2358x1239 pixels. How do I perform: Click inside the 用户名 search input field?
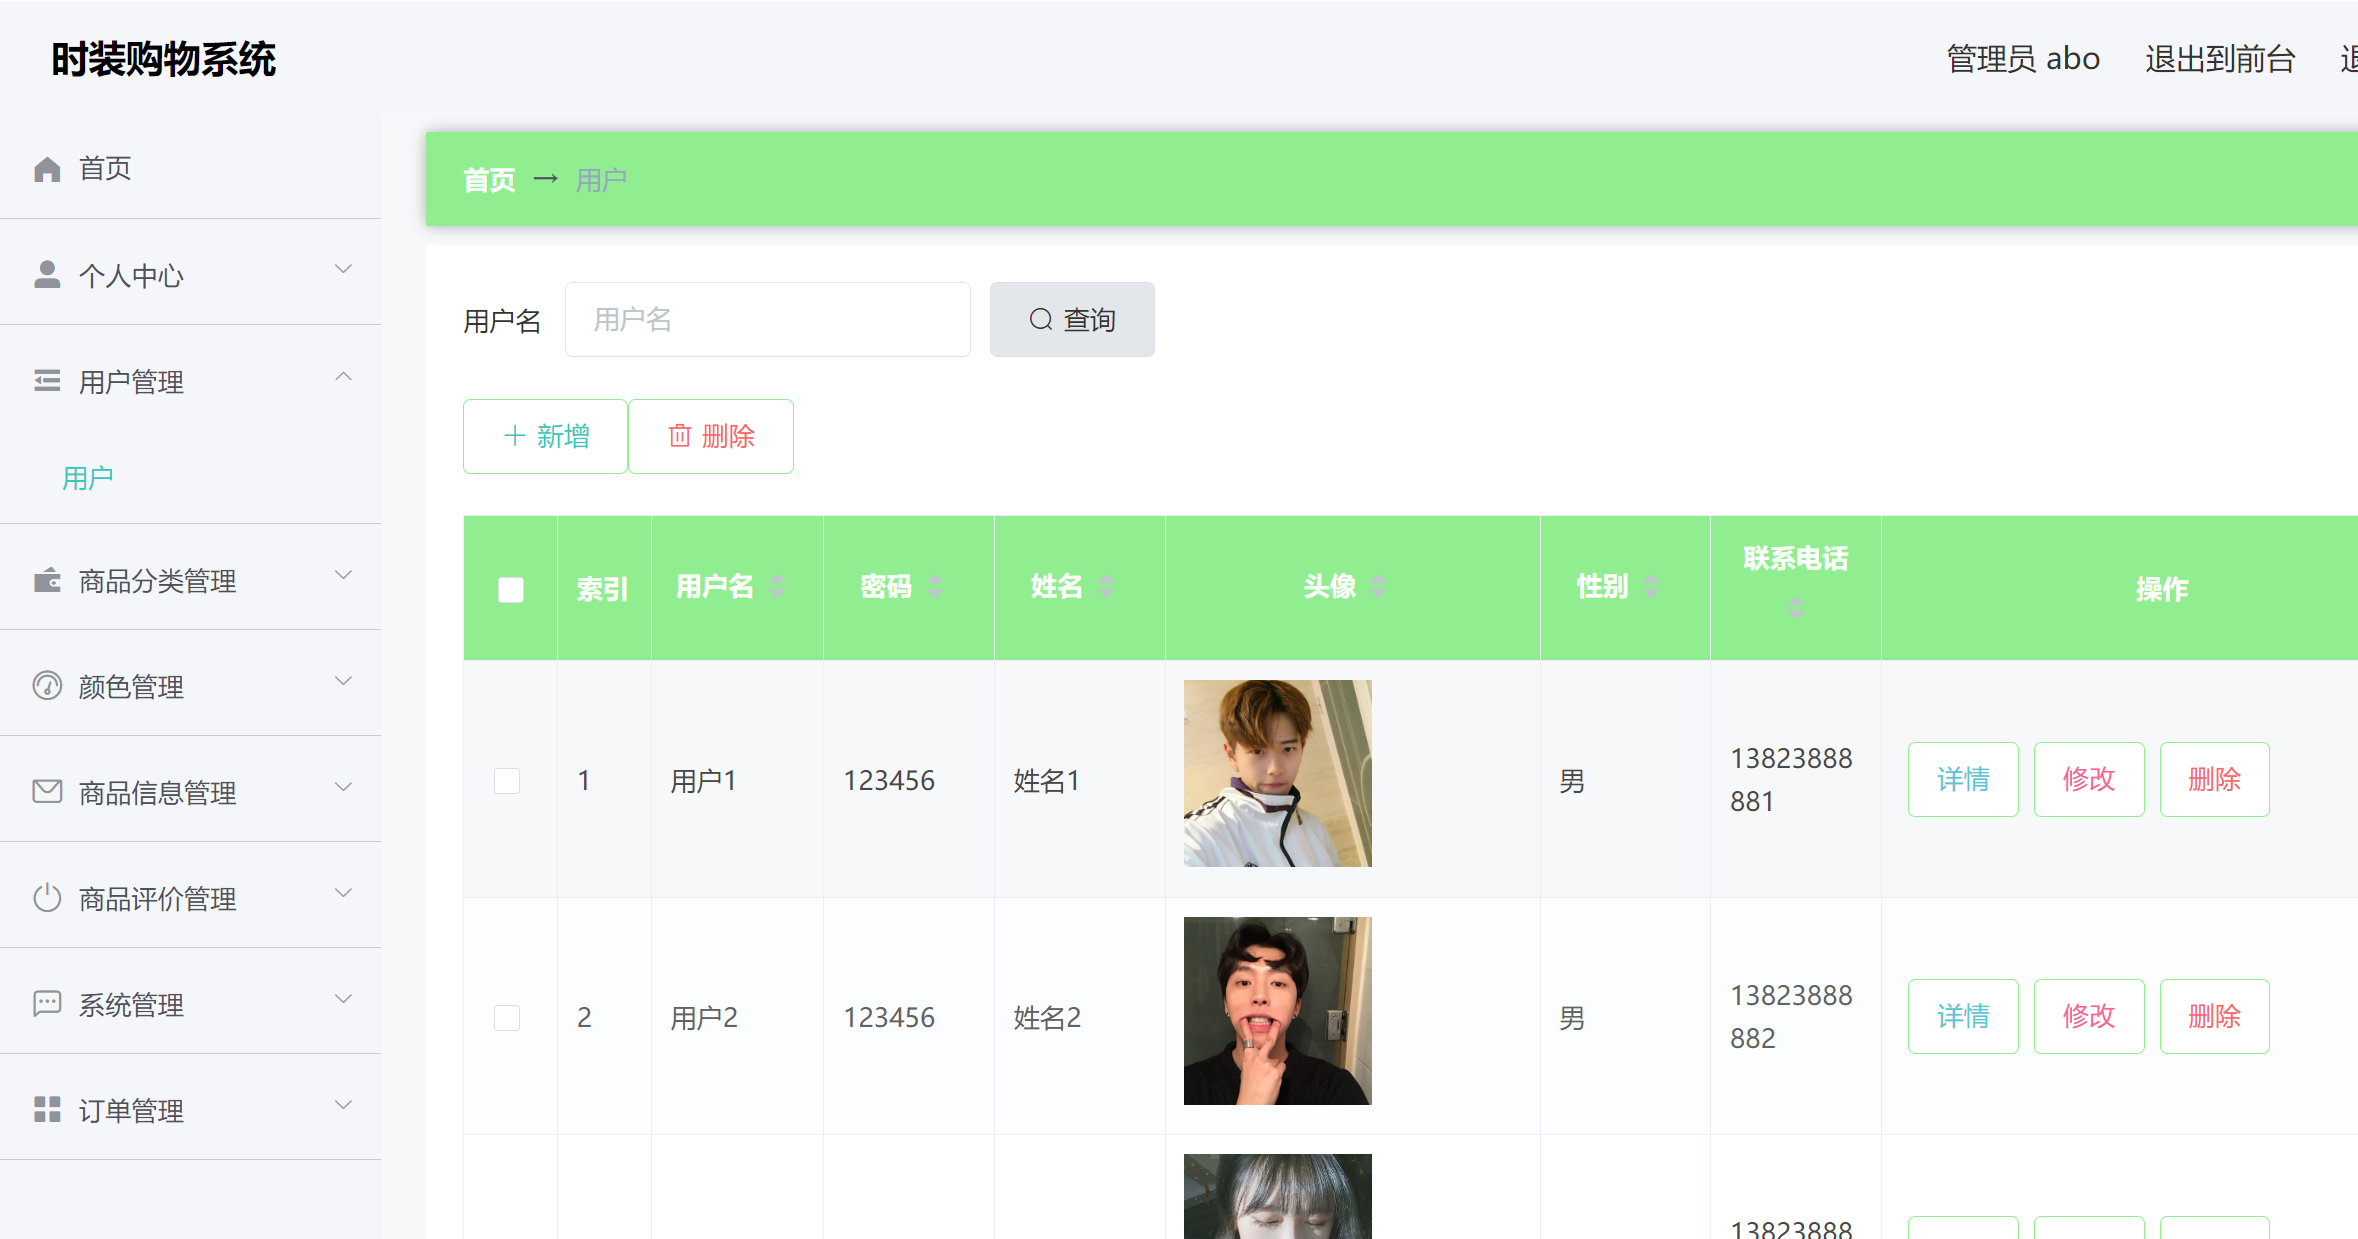767,319
